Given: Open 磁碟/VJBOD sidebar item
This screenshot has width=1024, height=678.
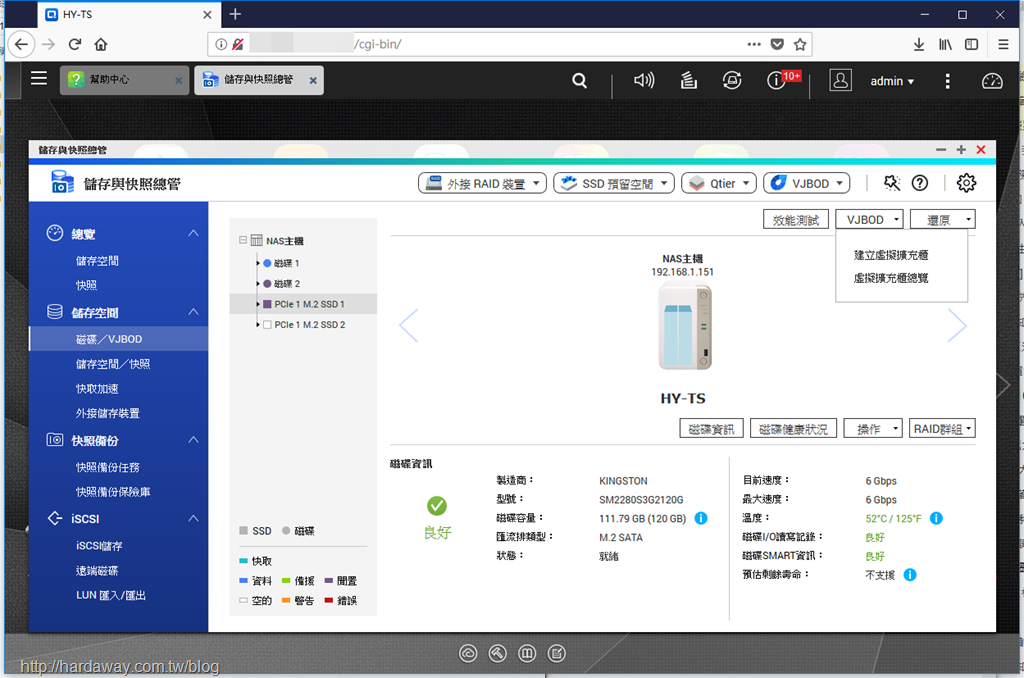Looking at the screenshot, I should pyautogui.click(x=118, y=339).
